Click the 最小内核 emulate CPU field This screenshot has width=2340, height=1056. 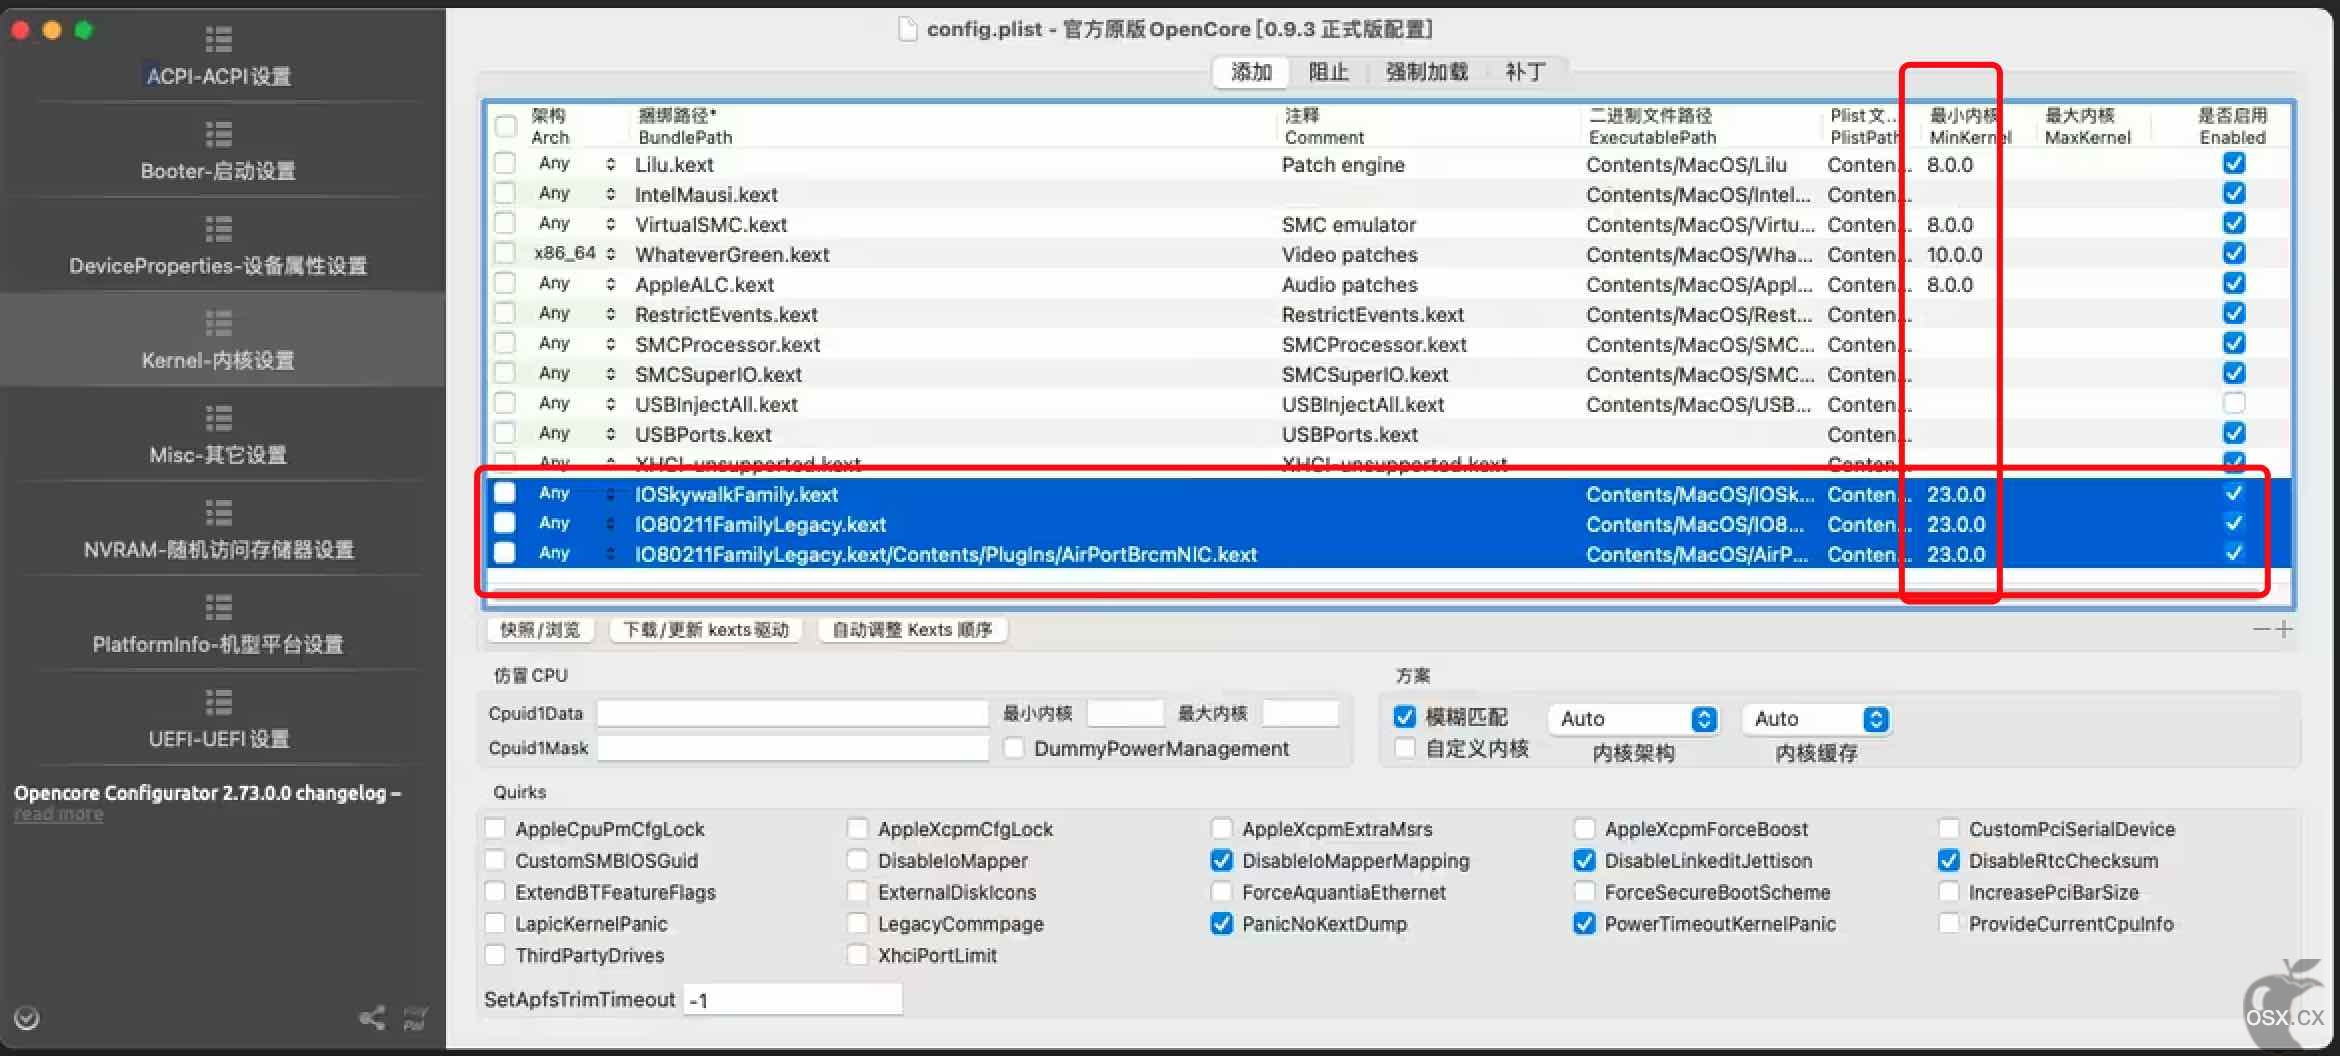pos(1126,713)
